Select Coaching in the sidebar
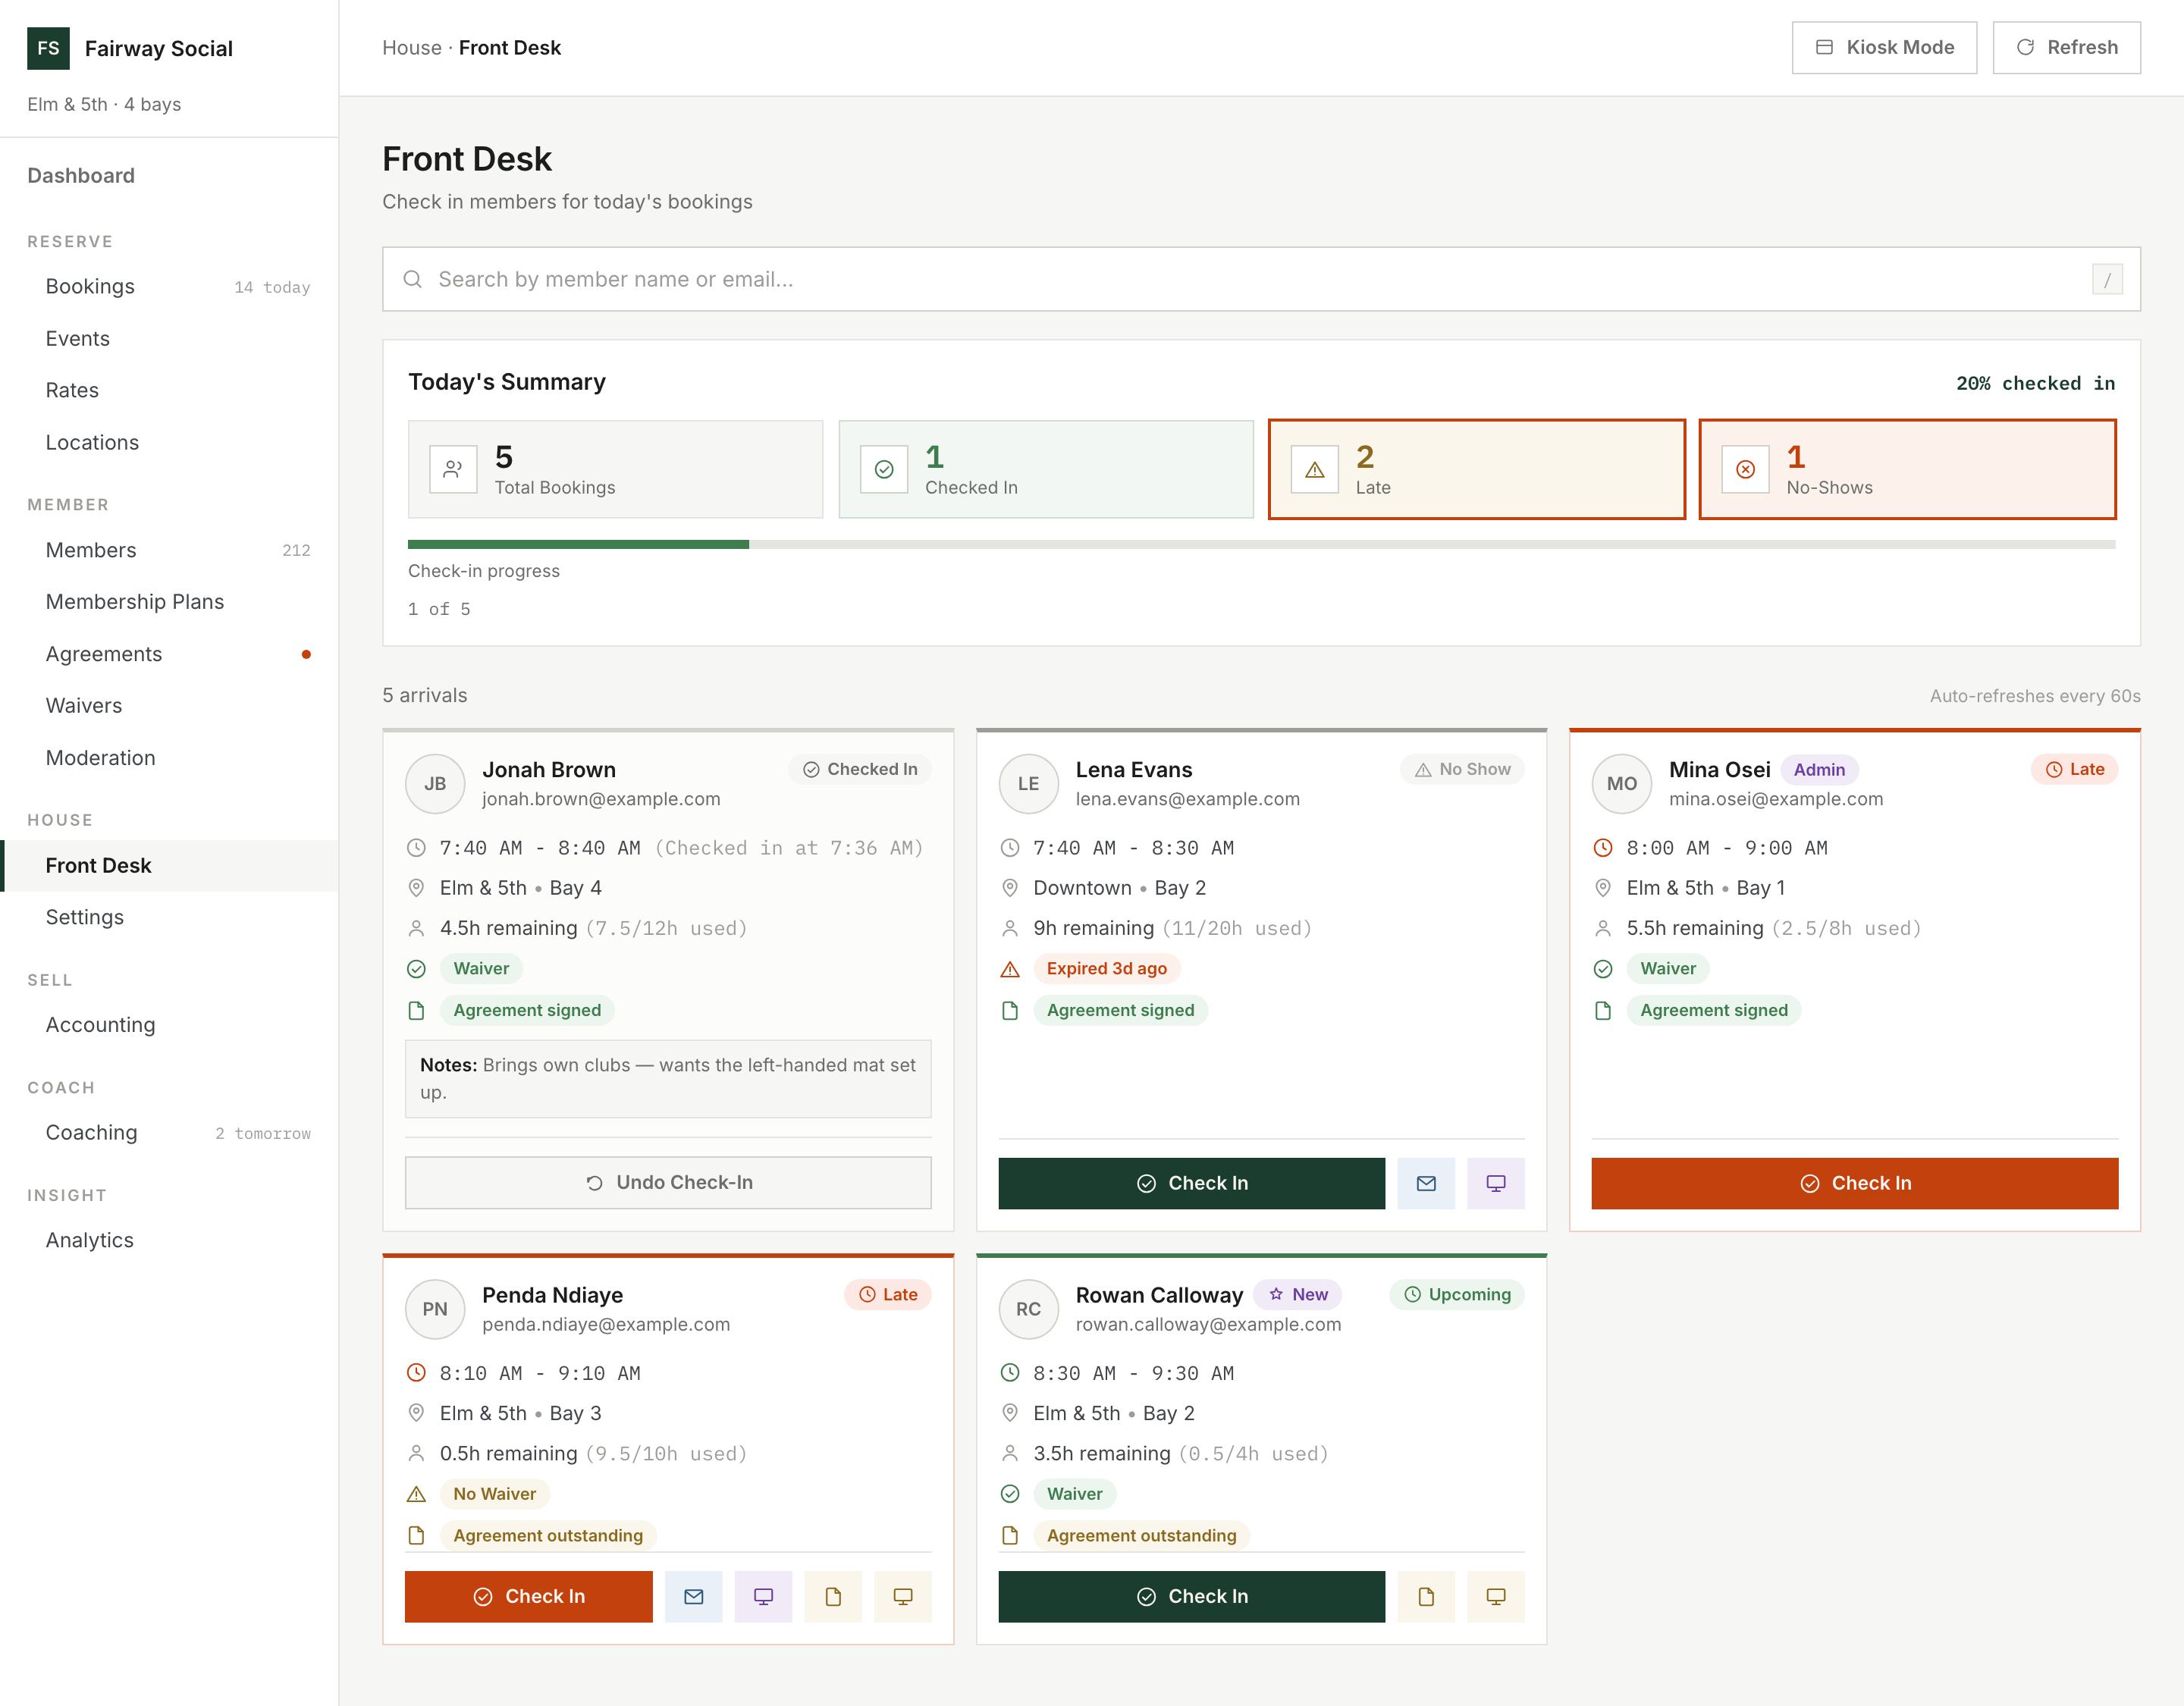2184x1706 pixels. click(x=169, y=1132)
